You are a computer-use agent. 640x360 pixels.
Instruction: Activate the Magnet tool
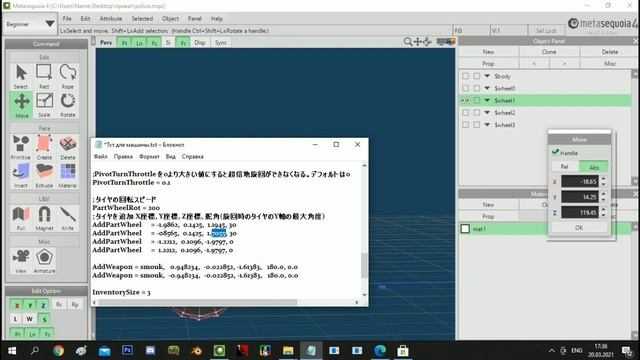click(x=44, y=218)
